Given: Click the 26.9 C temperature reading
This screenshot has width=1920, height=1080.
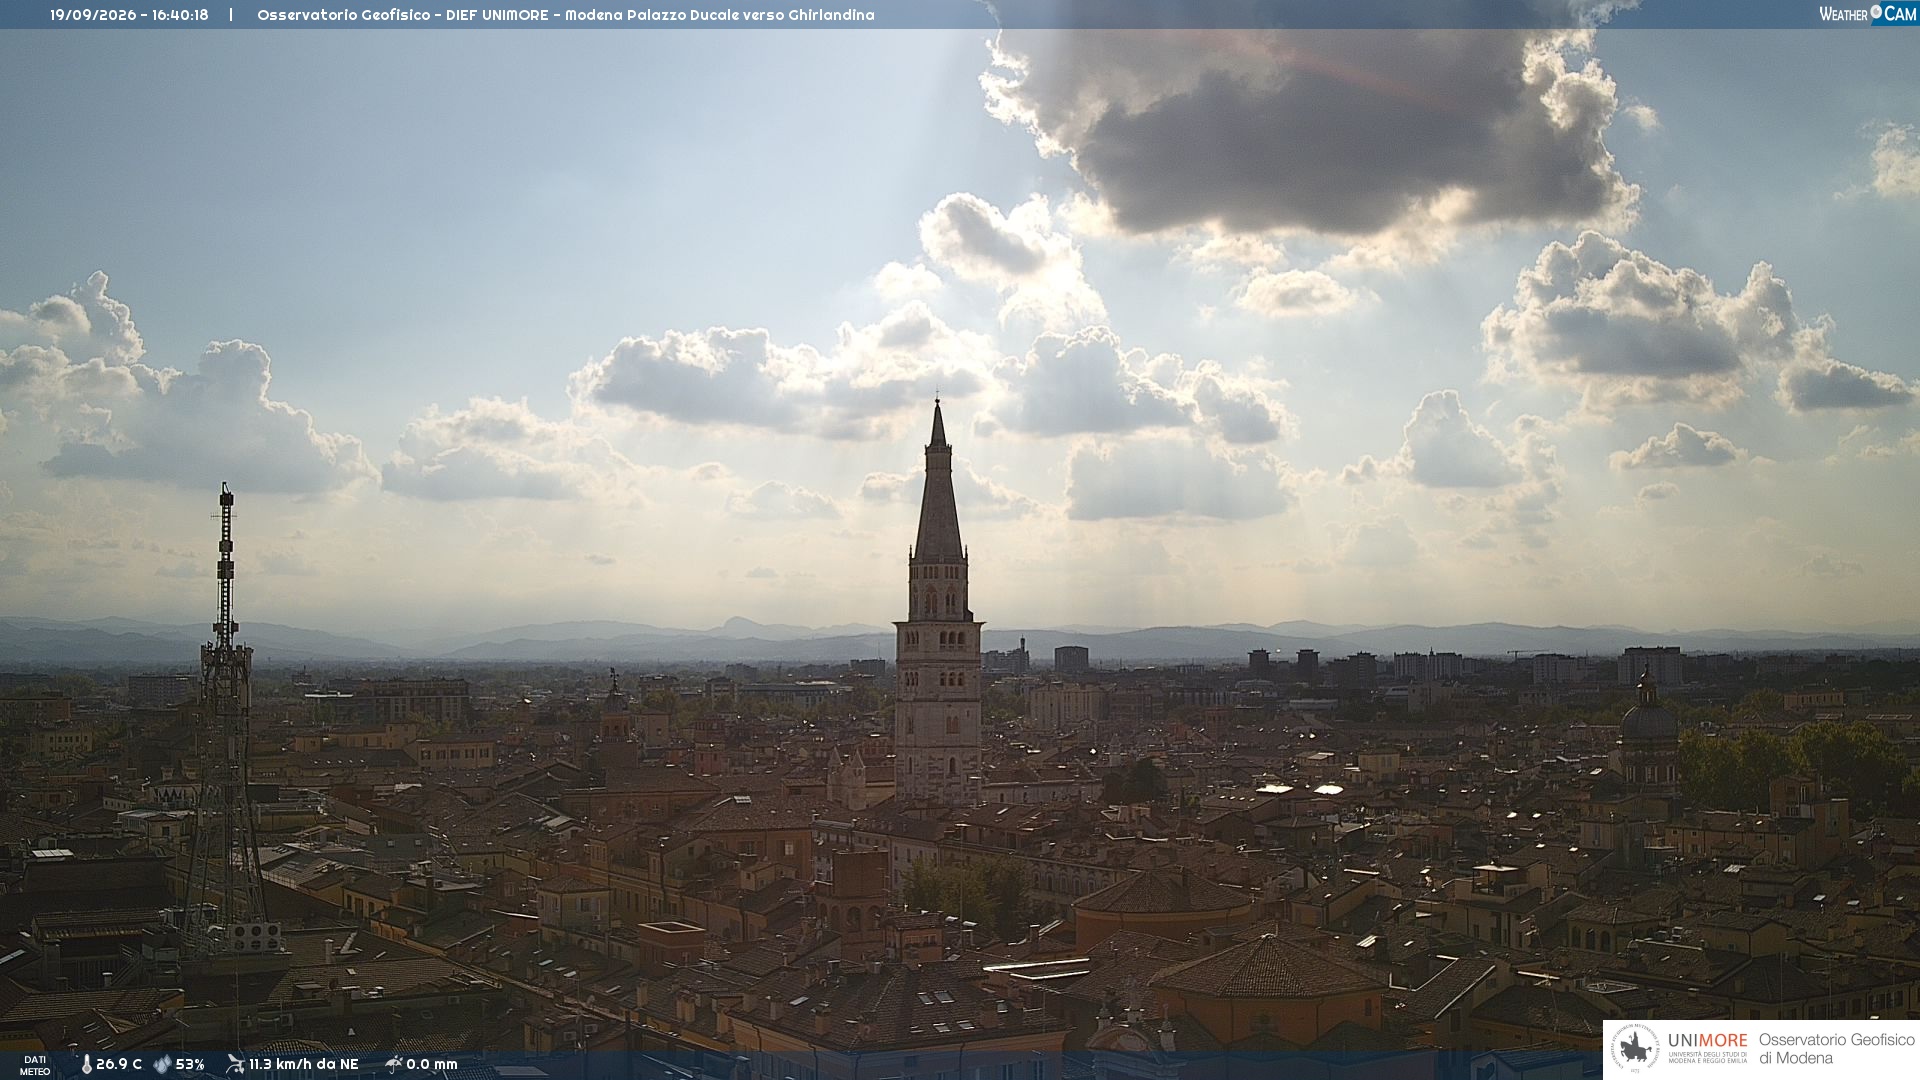Looking at the screenshot, I should pyautogui.click(x=119, y=1064).
